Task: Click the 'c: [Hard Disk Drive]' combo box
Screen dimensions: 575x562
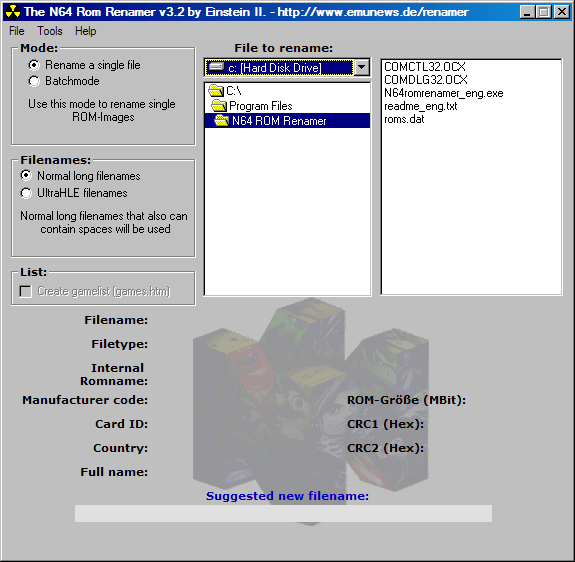Action: click(287, 67)
